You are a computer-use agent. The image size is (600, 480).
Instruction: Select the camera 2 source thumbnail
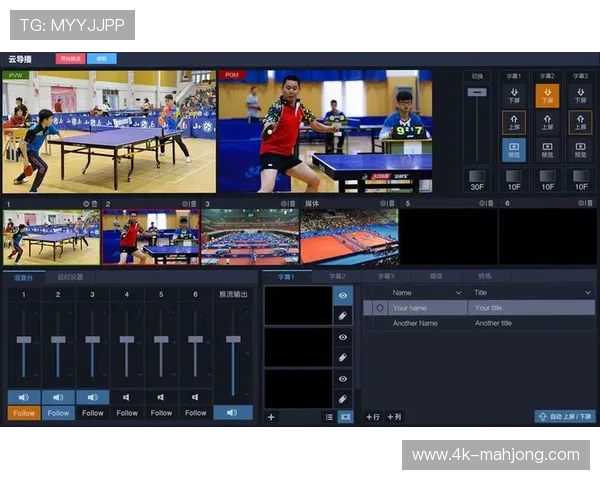point(150,237)
